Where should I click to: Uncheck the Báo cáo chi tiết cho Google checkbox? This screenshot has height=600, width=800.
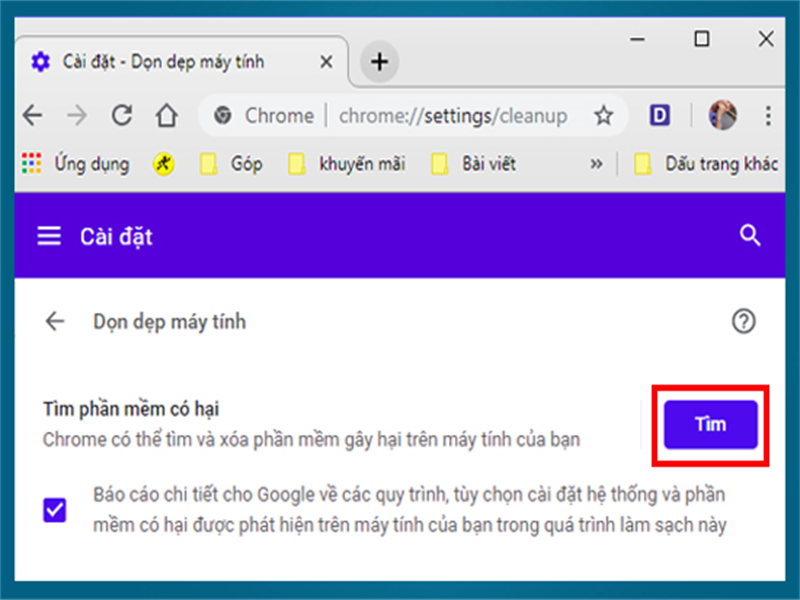55,510
